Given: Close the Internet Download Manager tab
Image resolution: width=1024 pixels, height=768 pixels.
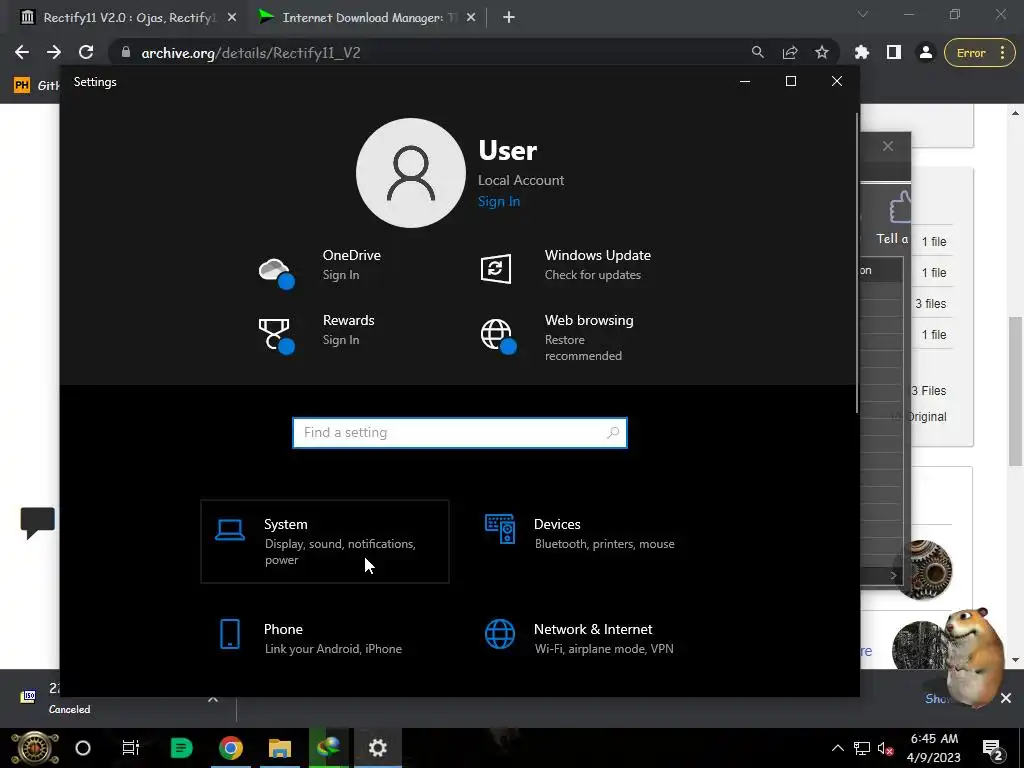Looking at the screenshot, I should (471, 18).
